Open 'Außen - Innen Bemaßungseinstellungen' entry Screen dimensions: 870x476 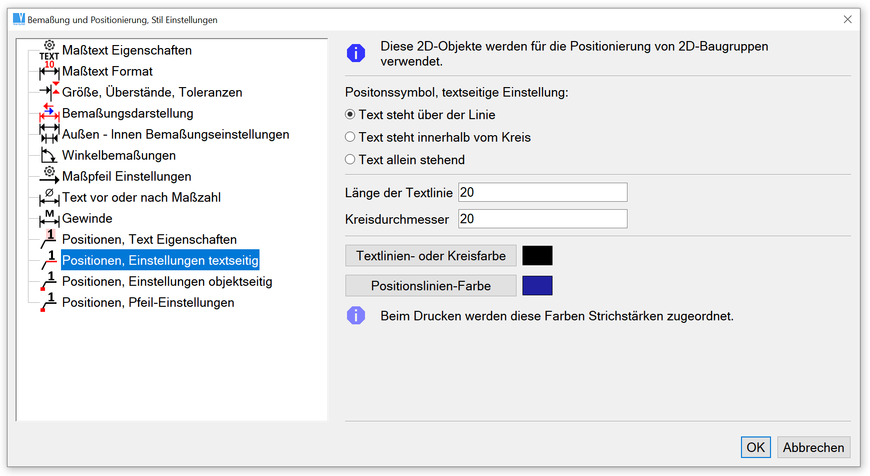(x=175, y=134)
